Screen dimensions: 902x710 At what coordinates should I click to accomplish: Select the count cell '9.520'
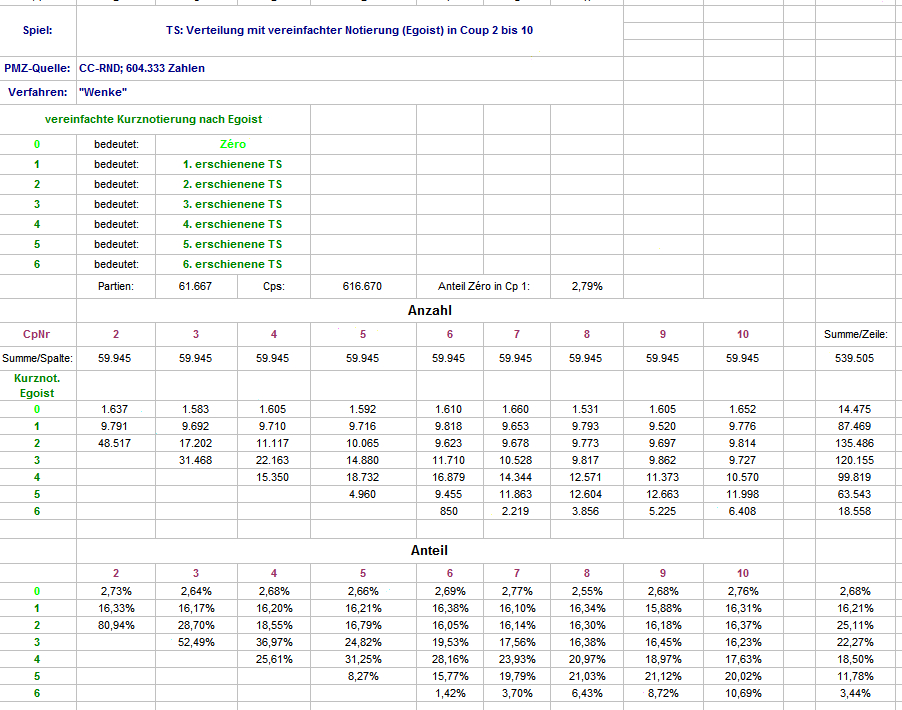pos(662,426)
